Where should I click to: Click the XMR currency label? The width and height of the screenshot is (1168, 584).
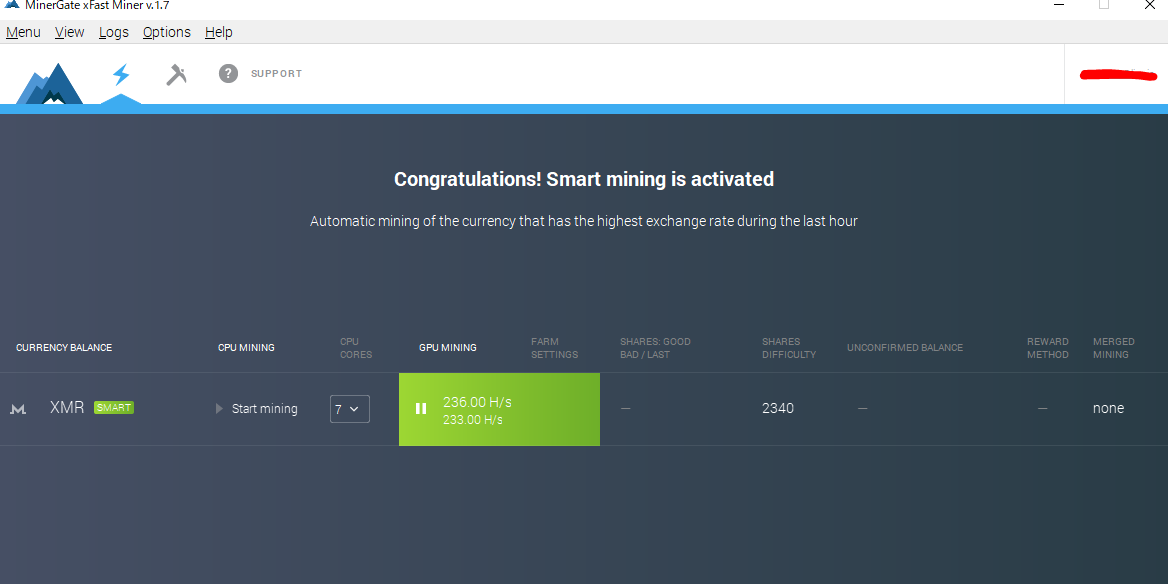pos(67,407)
